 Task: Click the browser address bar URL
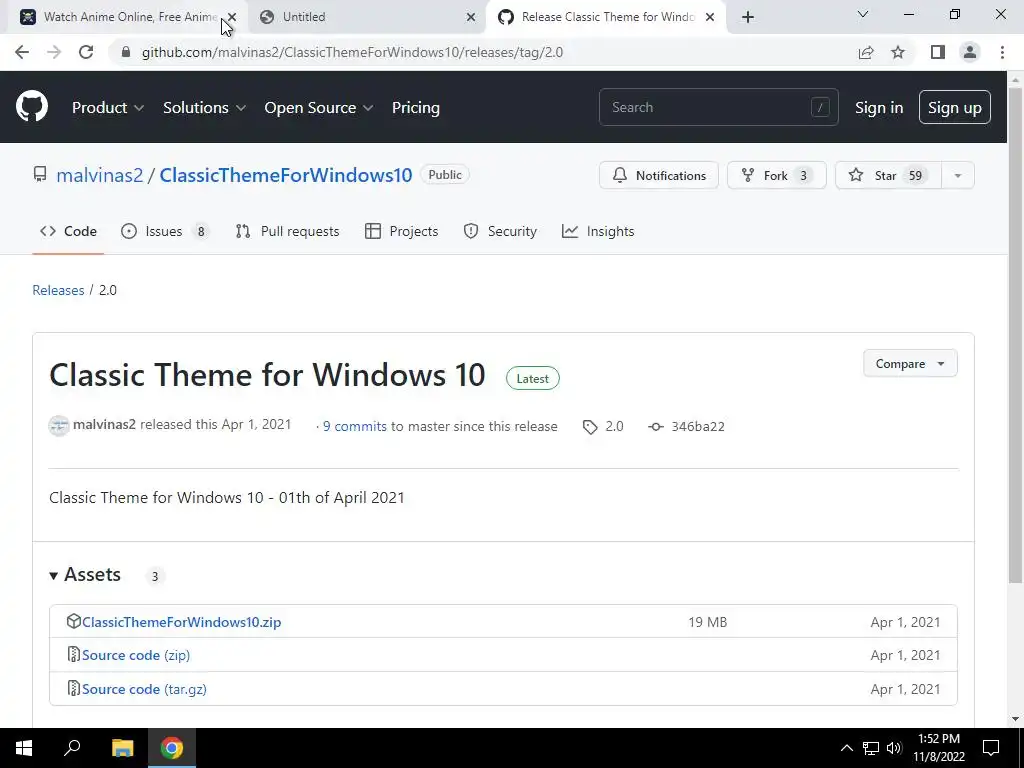[x=353, y=52]
